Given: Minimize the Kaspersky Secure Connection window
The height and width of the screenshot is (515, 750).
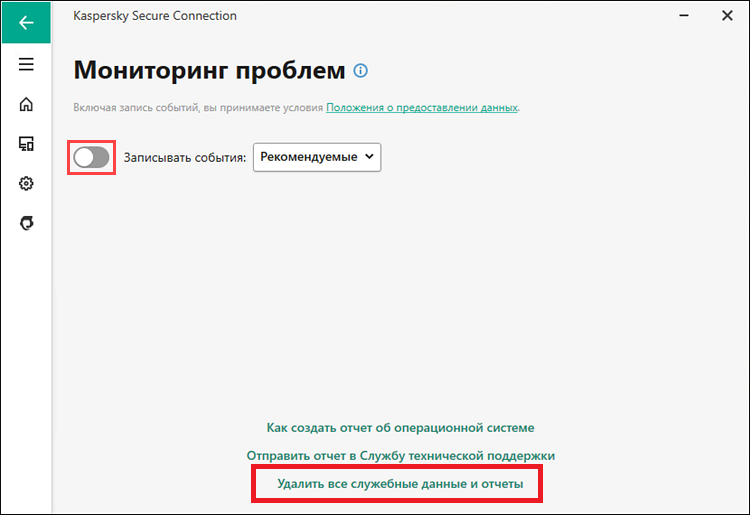Looking at the screenshot, I should point(684,16).
